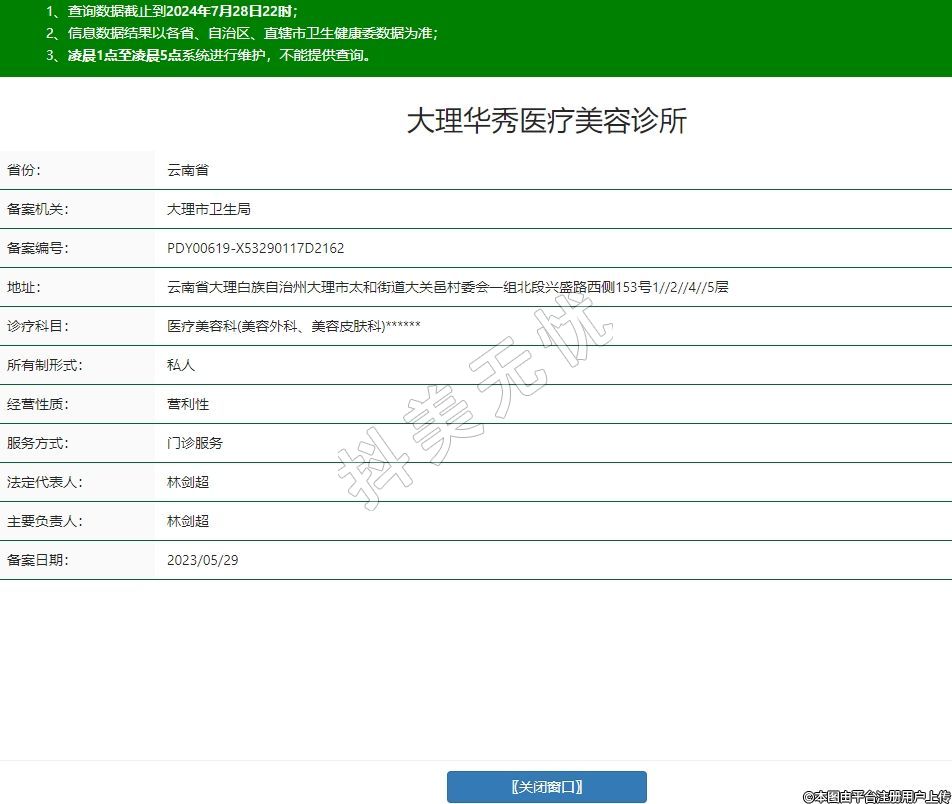
Task: Click 林剑超 in the 法定代表人 row
Action: click(x=188, y=482)
